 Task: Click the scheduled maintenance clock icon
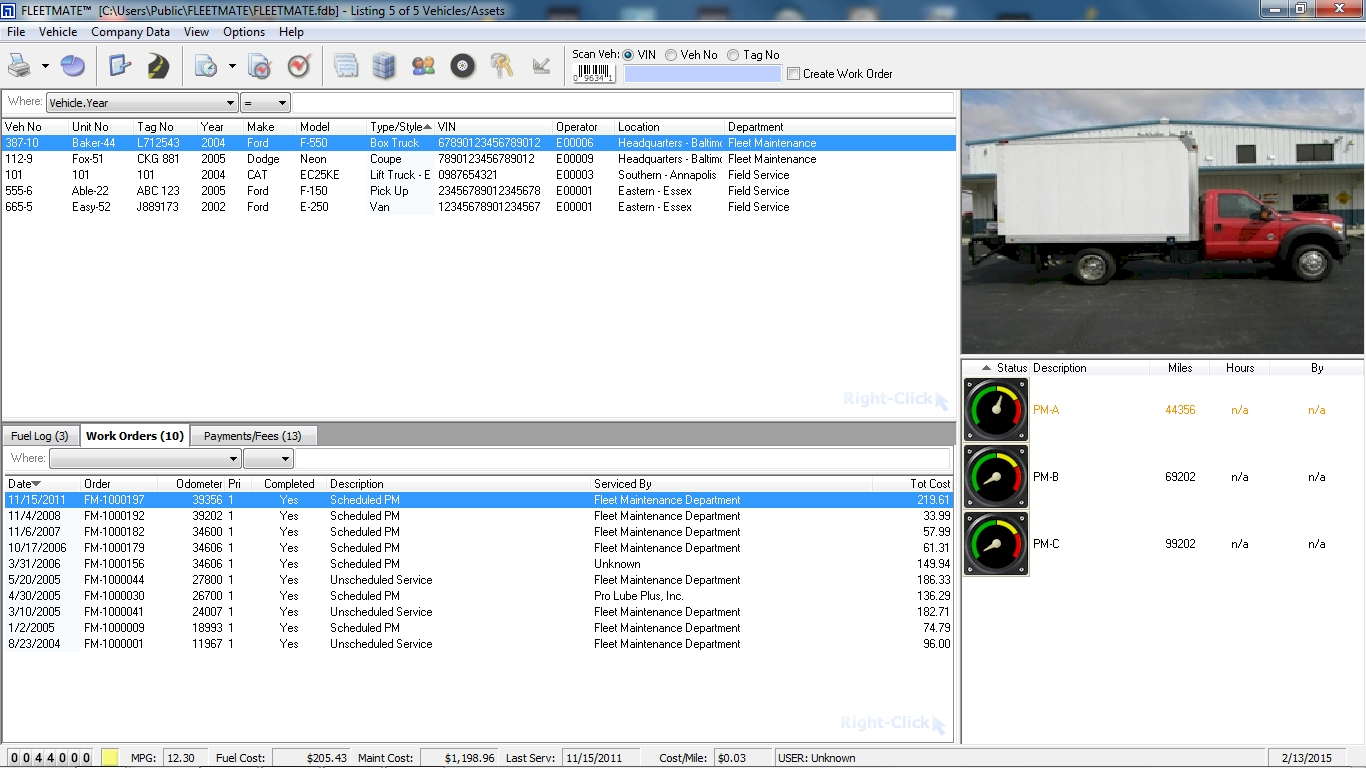coord(207,66)
